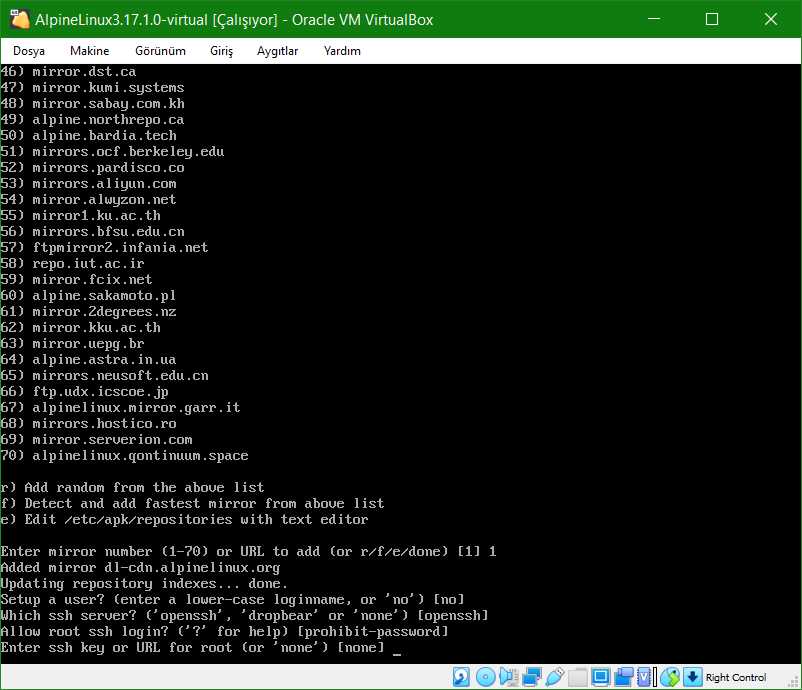Image resolution: width=802 pixels, height=690 pixels.
Task: Click the line '58) repo.iut.ac.ir'
Action: 72,263
